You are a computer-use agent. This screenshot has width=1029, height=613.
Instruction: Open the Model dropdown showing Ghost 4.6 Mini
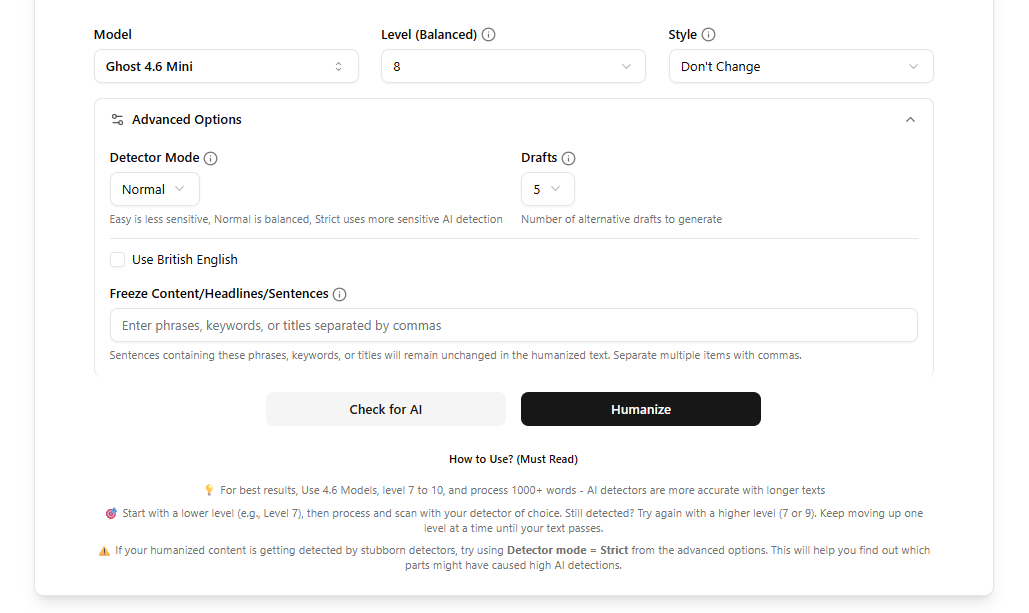coord(226,66)
